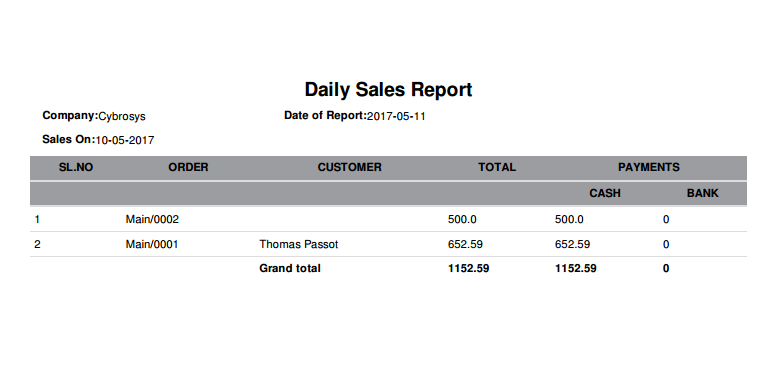
Task: Click the 500.0 total for Main/0002
Action: [462, 220]
